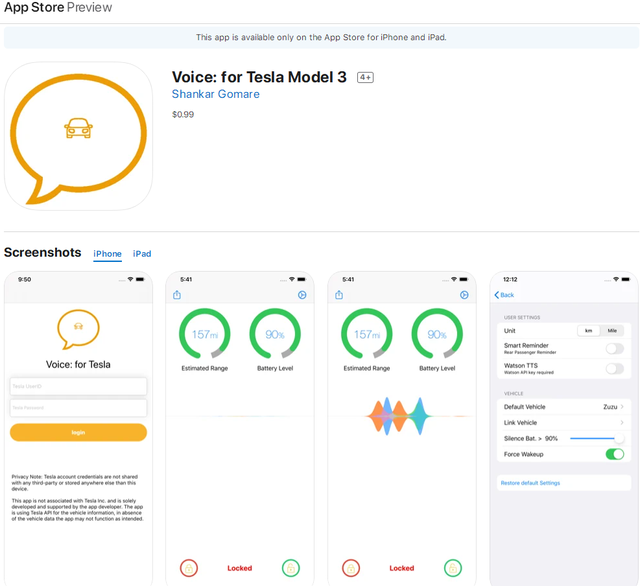Image resolution: width=640 pixels, height=586 pixels.
Task: Tap the green unlock icon in third screenshot
Action: pos(453,568)
